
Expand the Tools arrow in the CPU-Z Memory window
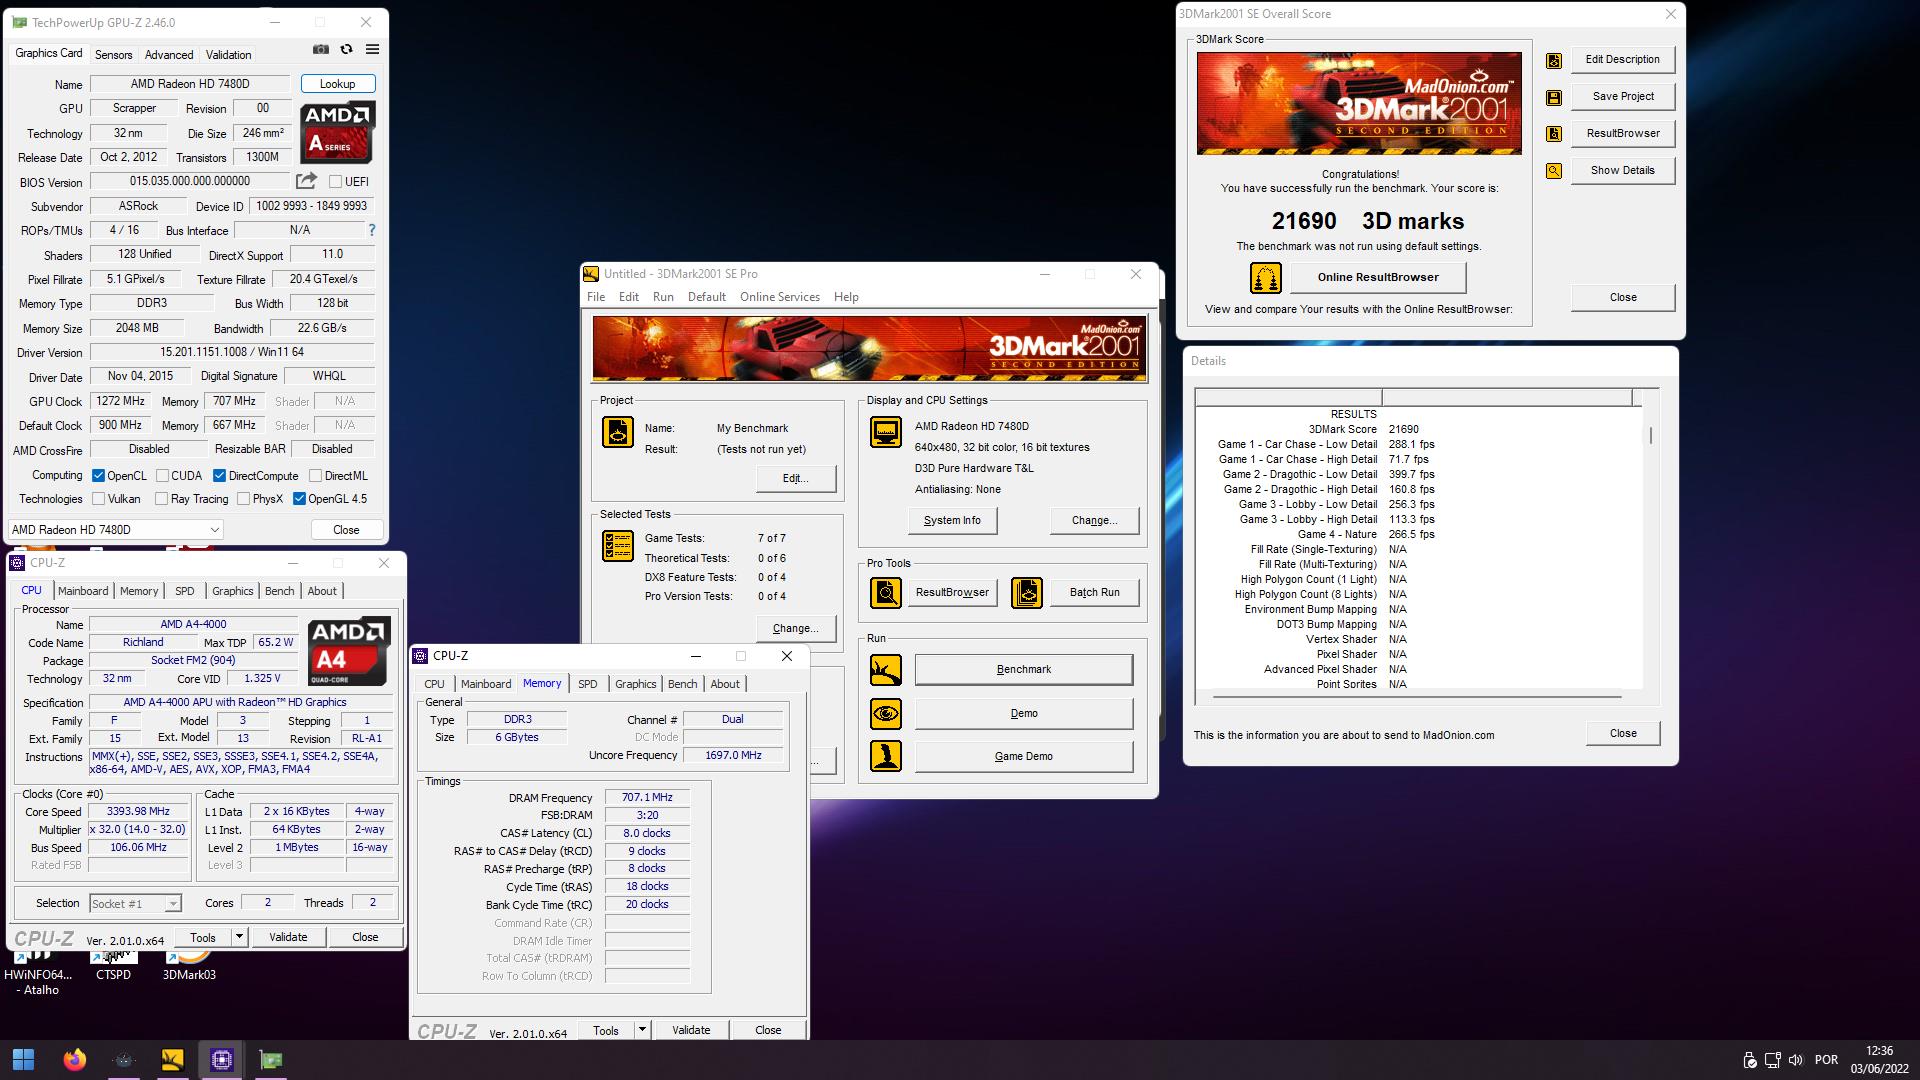(x=642, y=1030)
